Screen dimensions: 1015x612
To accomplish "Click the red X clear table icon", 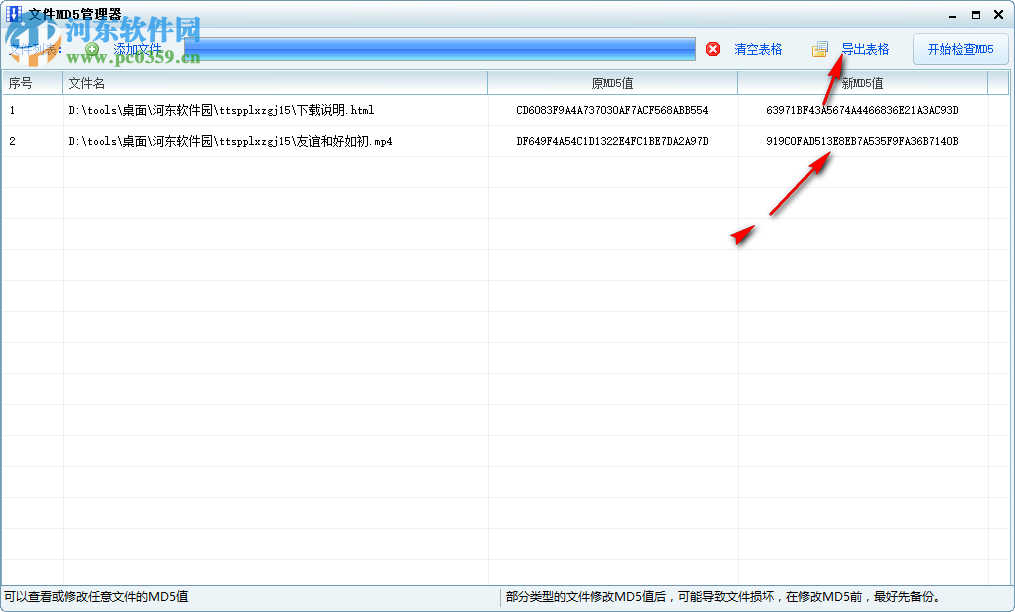I will [713, 49].
